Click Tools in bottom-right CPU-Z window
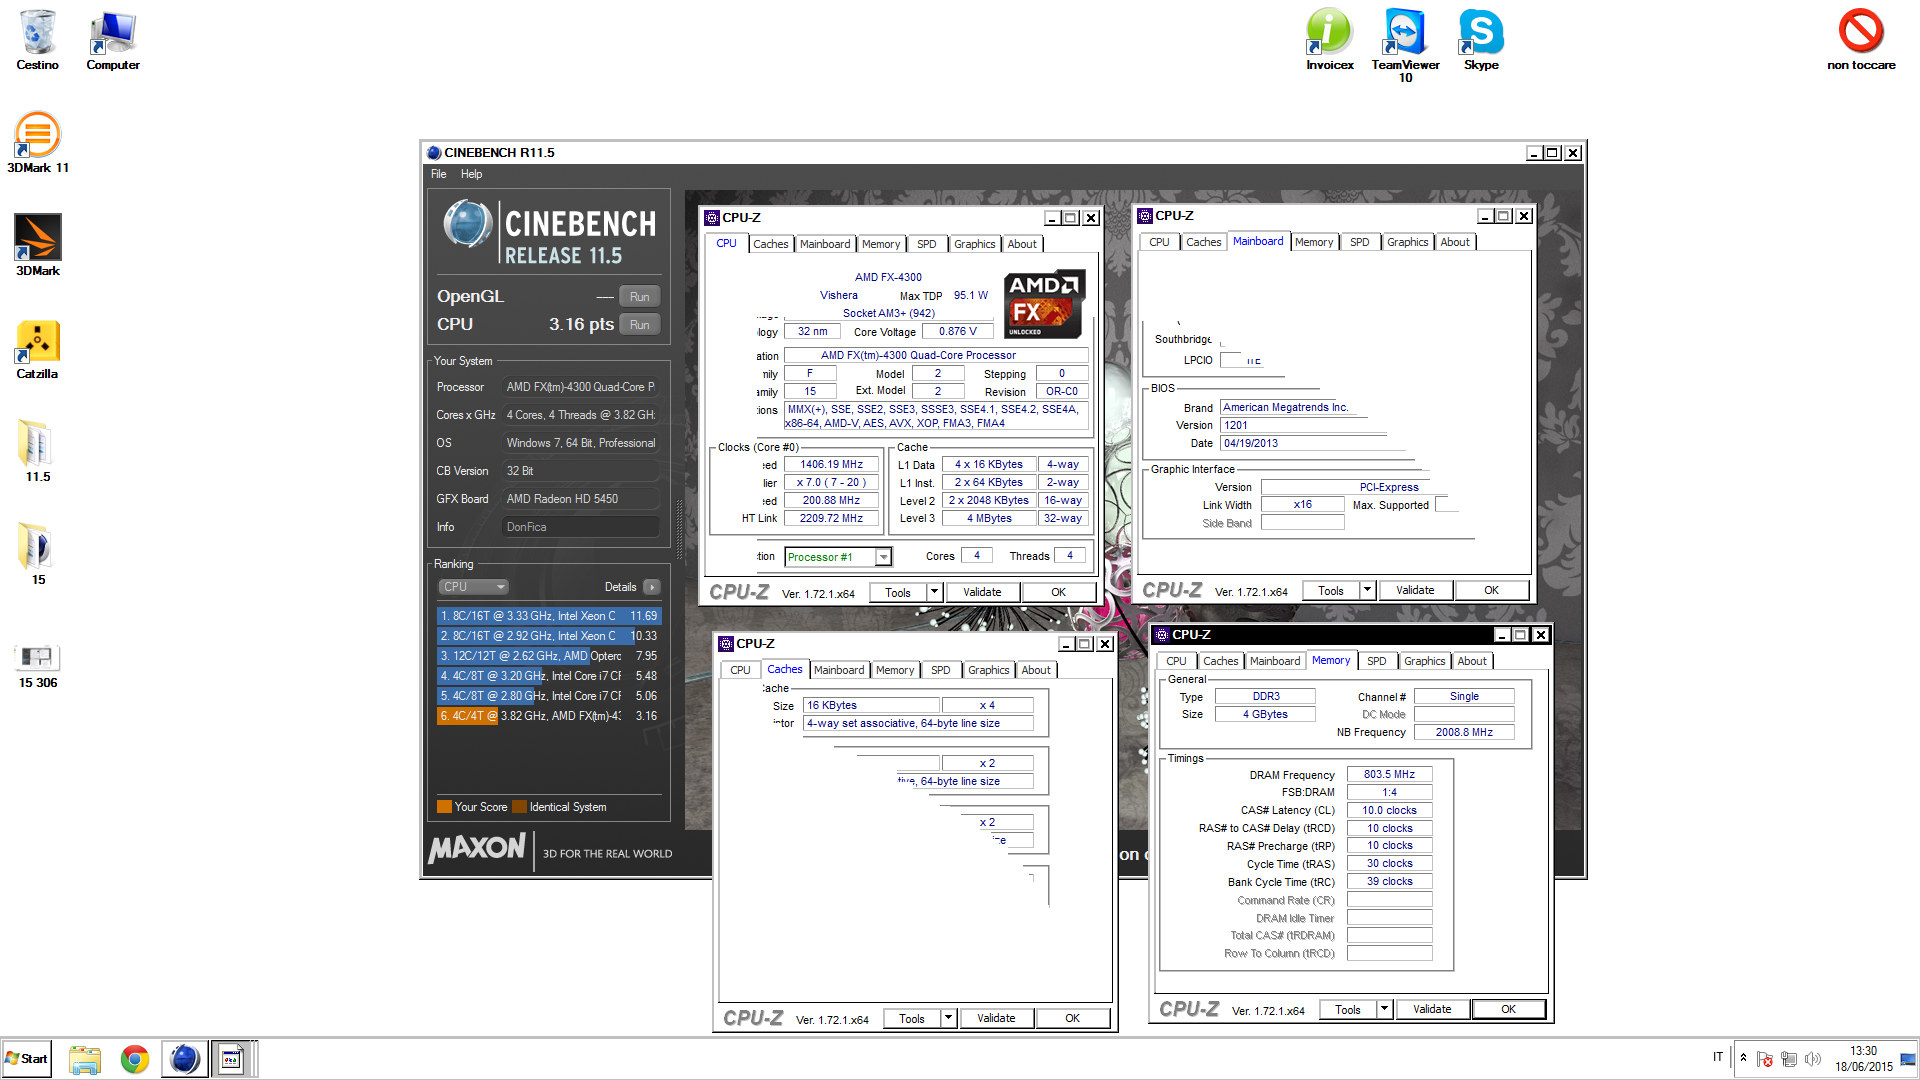 (1348, 1009)
